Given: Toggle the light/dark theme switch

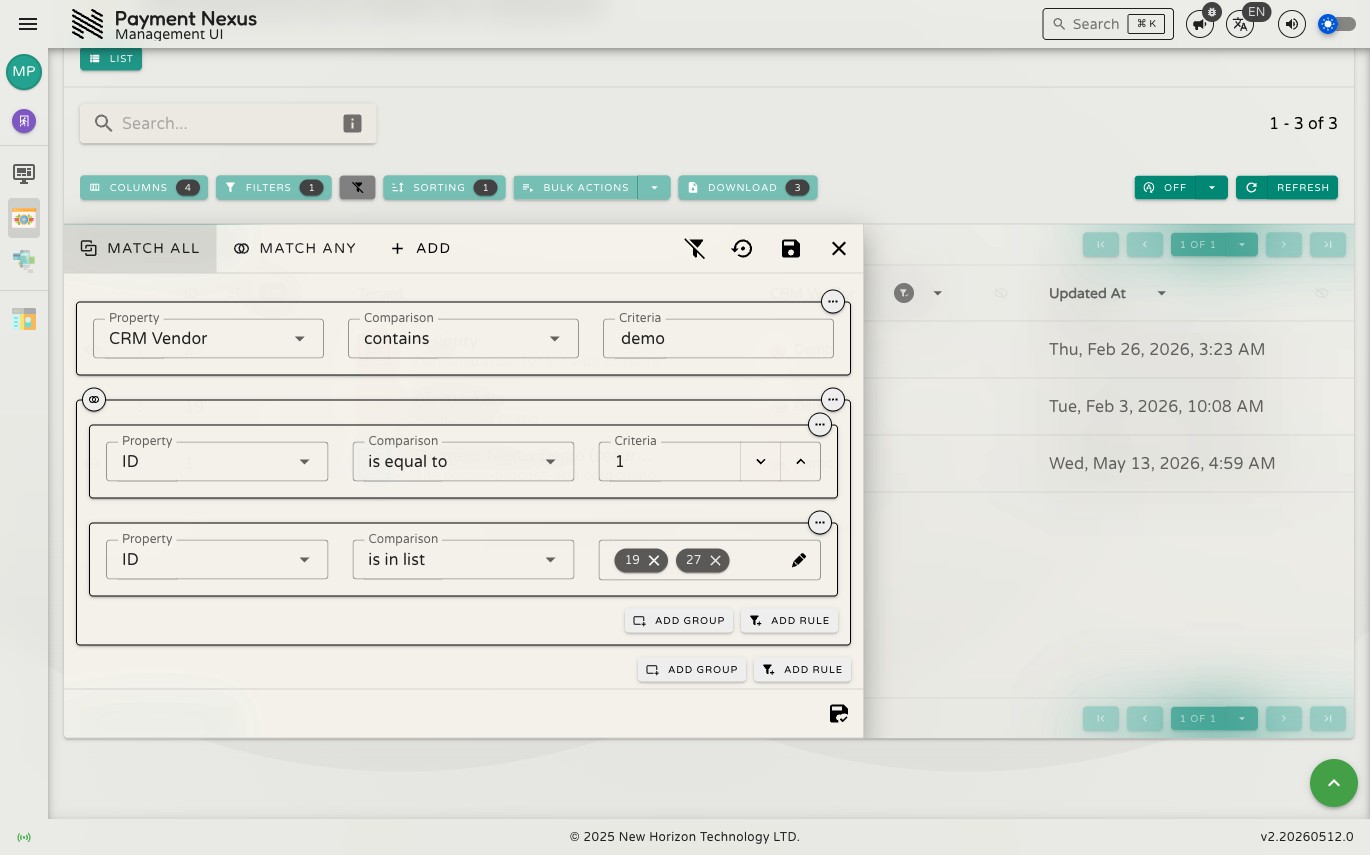Looking at the screenshot, I should pos(1337,24).
